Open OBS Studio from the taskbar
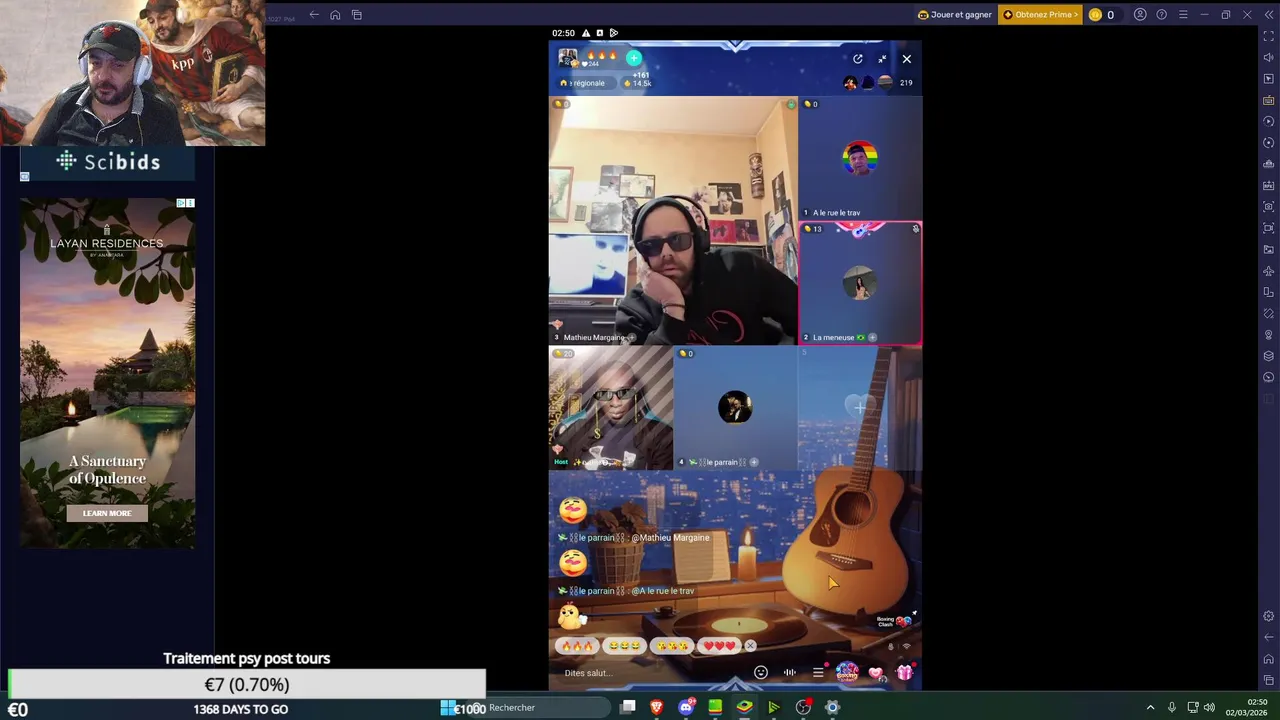 tap(803, 708)
